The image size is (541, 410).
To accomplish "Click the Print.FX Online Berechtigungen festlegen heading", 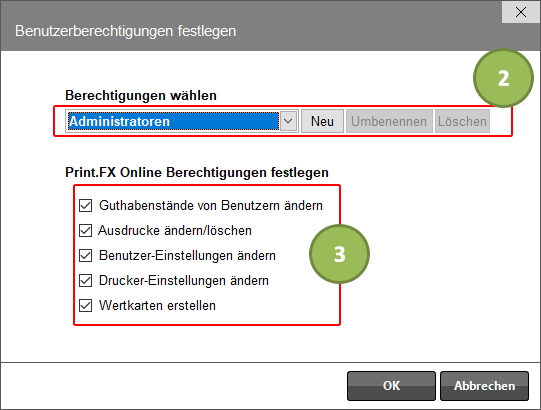I will (x=197, y=172).
